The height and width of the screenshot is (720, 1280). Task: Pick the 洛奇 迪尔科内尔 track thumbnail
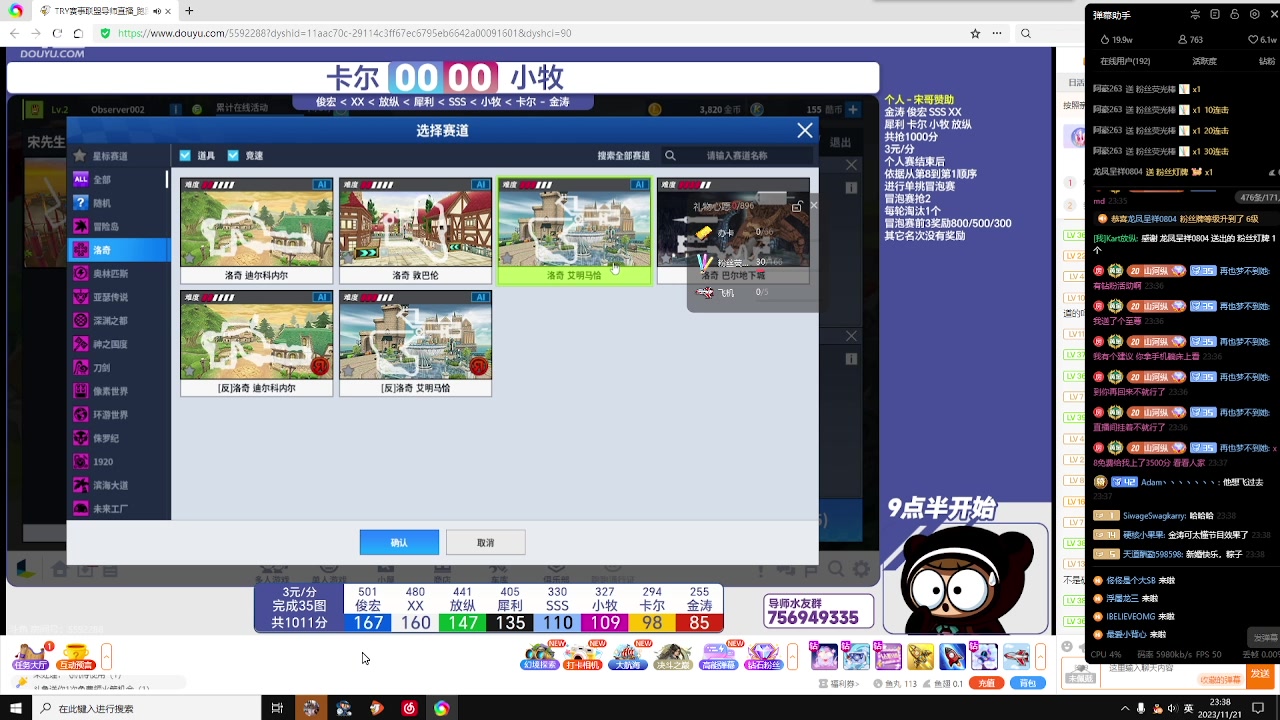[256, 231]
